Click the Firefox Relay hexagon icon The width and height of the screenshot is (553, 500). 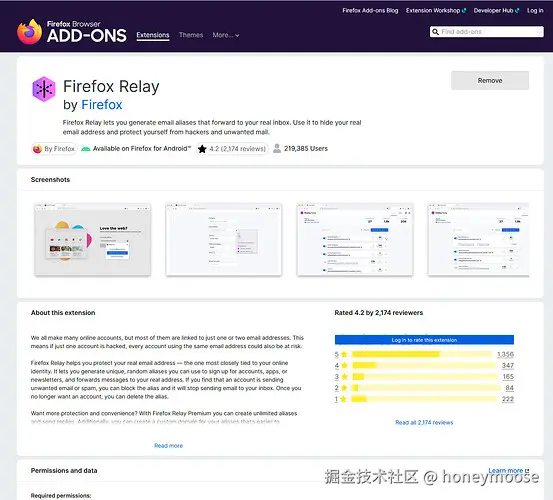44,89
